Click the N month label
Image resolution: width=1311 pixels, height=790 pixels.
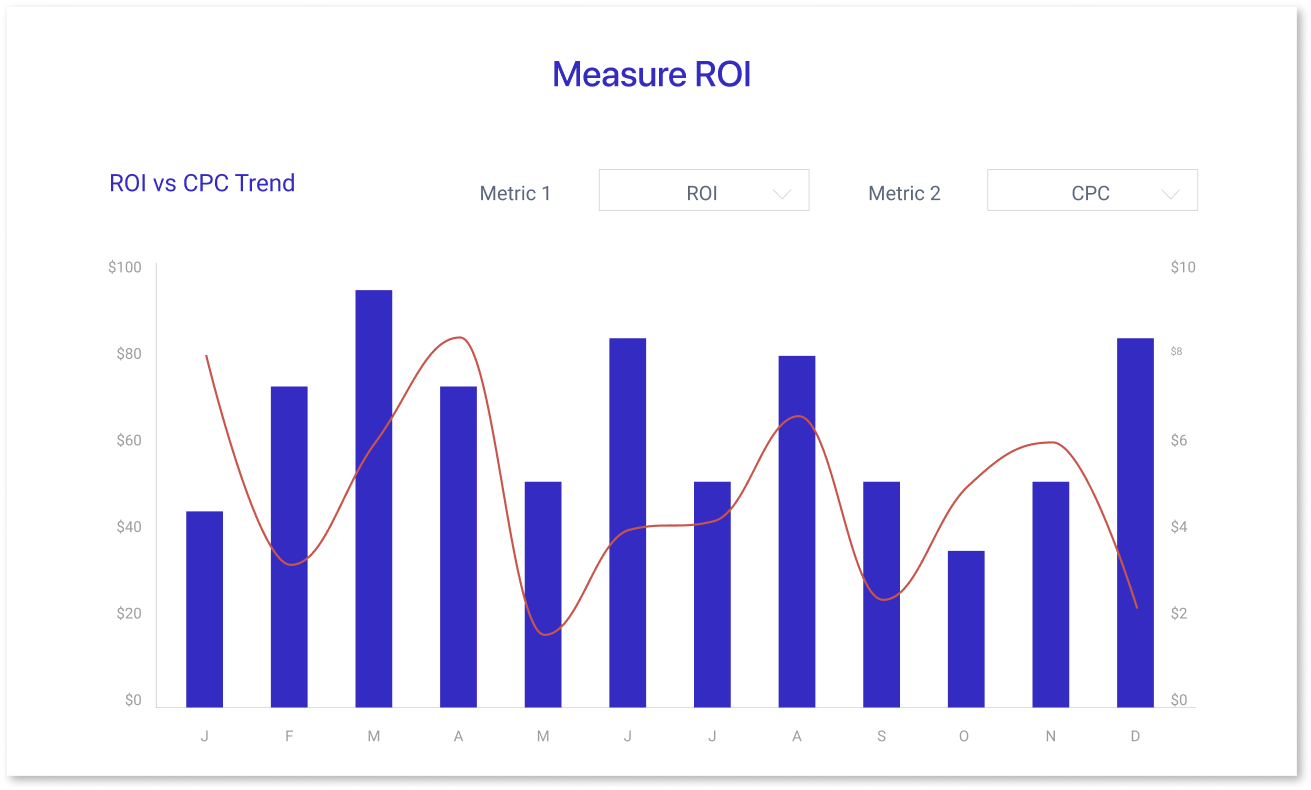coord(1050,736)
